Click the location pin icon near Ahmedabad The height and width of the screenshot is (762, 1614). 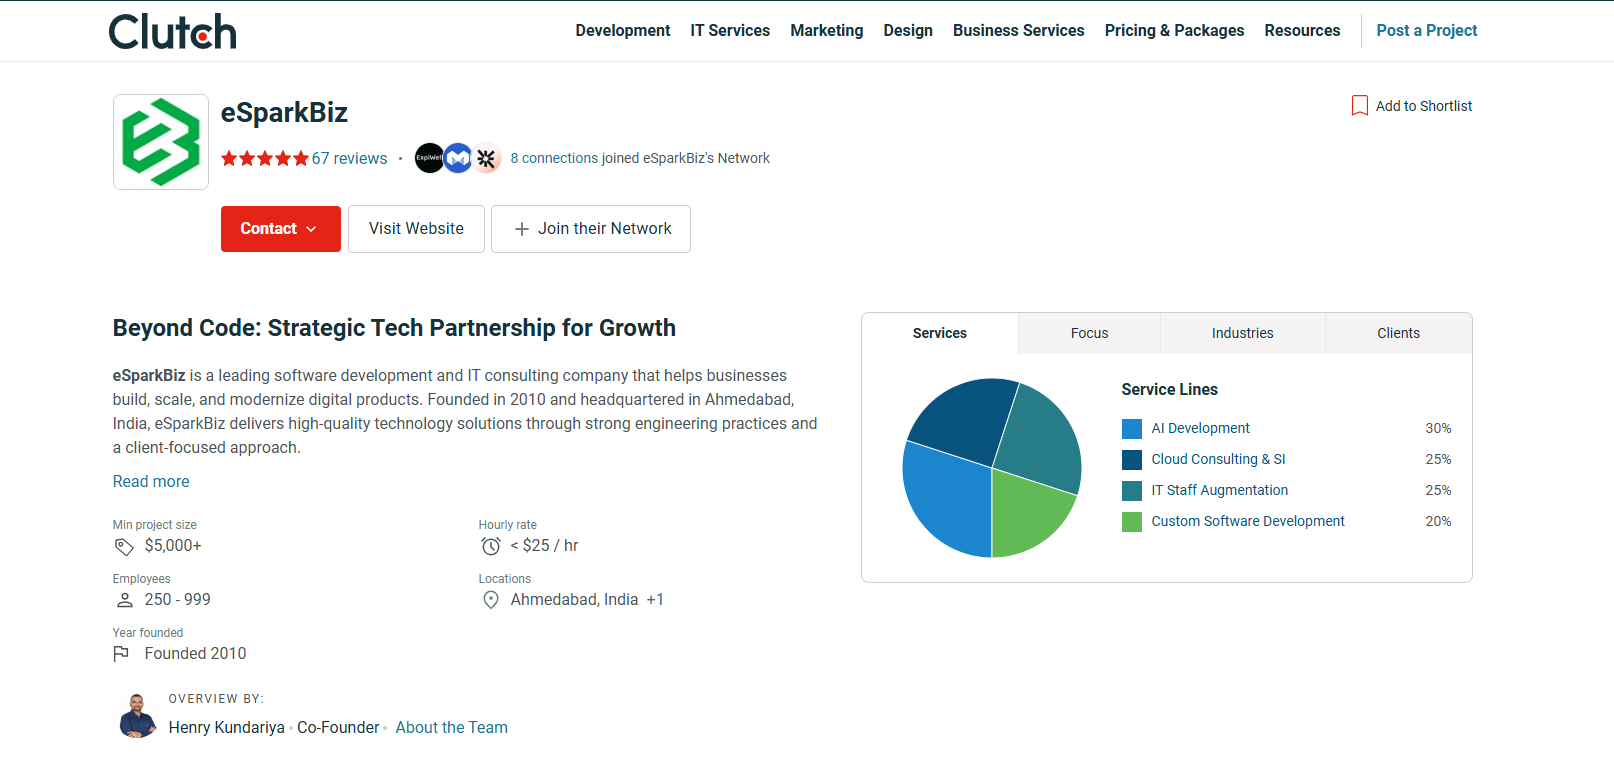491,600
